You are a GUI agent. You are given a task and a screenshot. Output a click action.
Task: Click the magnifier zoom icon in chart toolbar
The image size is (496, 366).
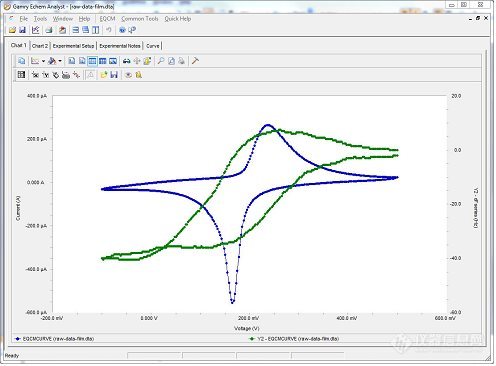[161, 61]
